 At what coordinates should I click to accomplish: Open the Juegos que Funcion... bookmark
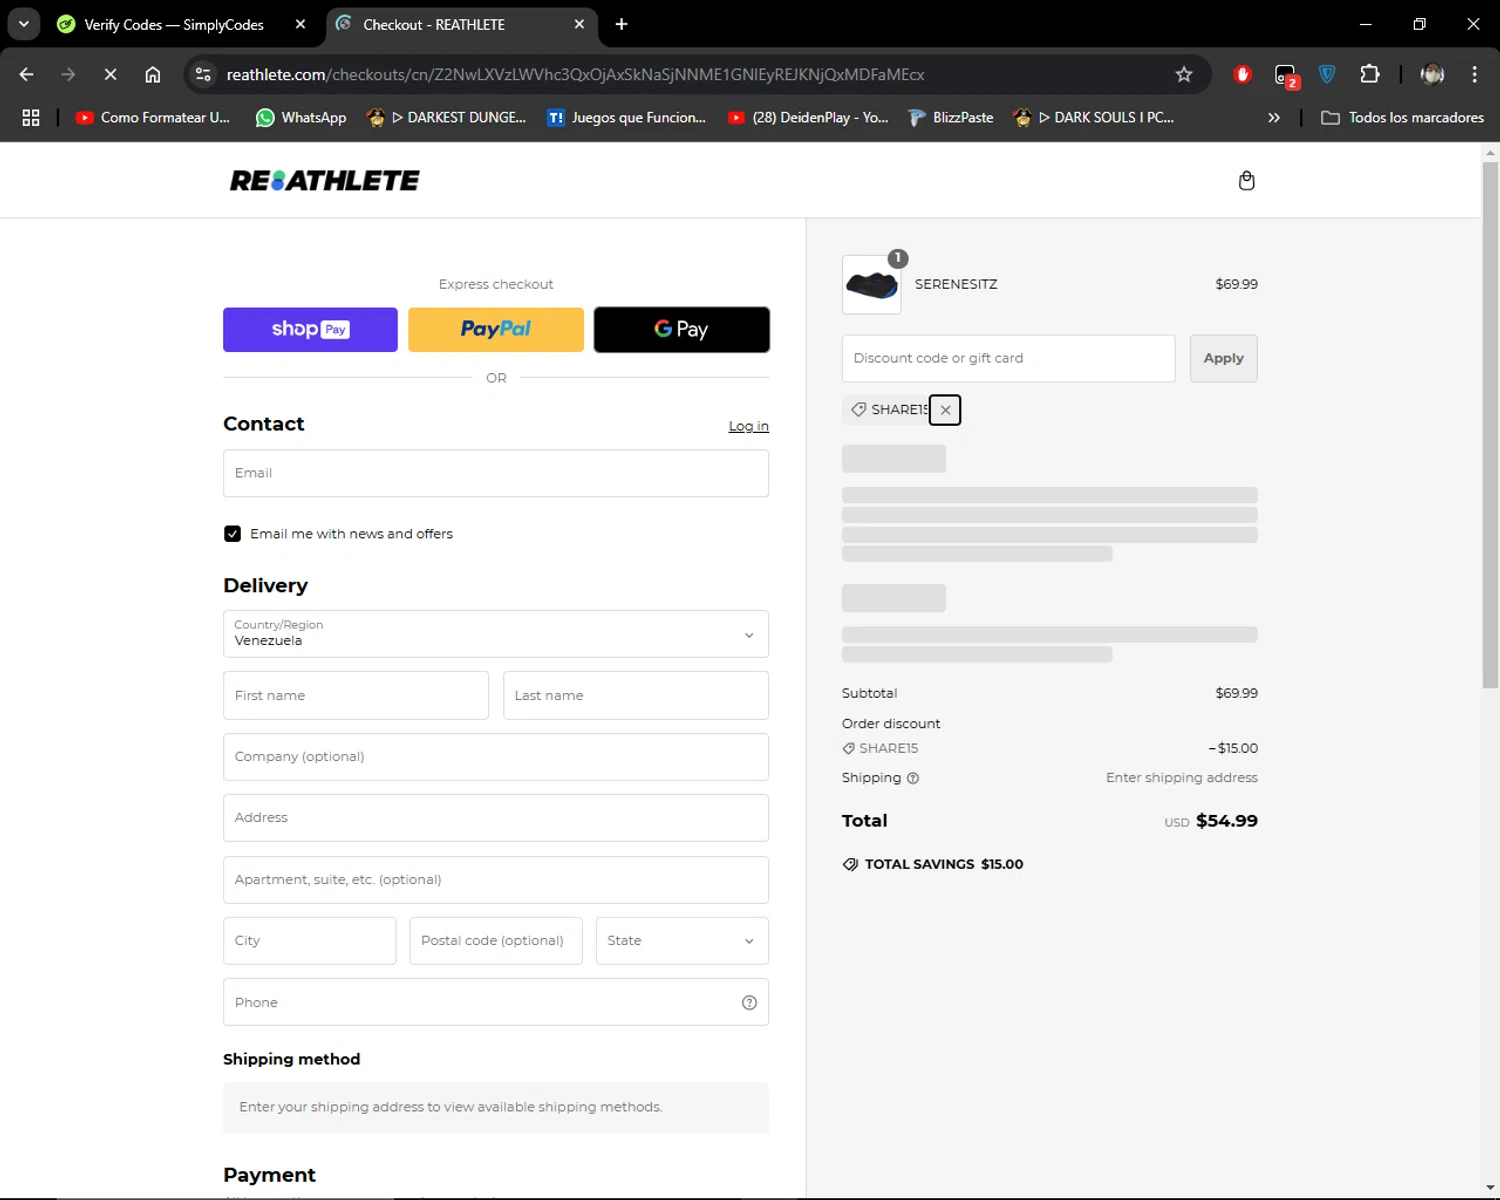pos(626,118)
